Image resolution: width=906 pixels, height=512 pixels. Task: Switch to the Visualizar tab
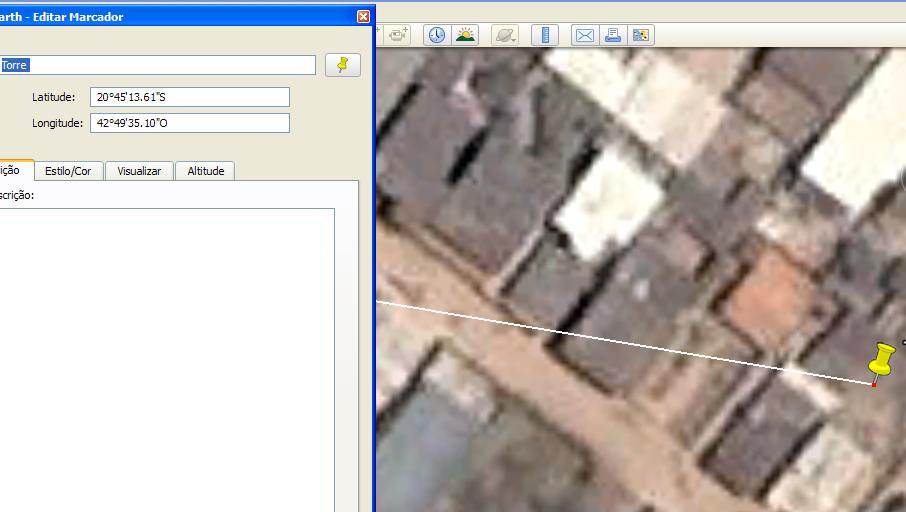point(139,171)
